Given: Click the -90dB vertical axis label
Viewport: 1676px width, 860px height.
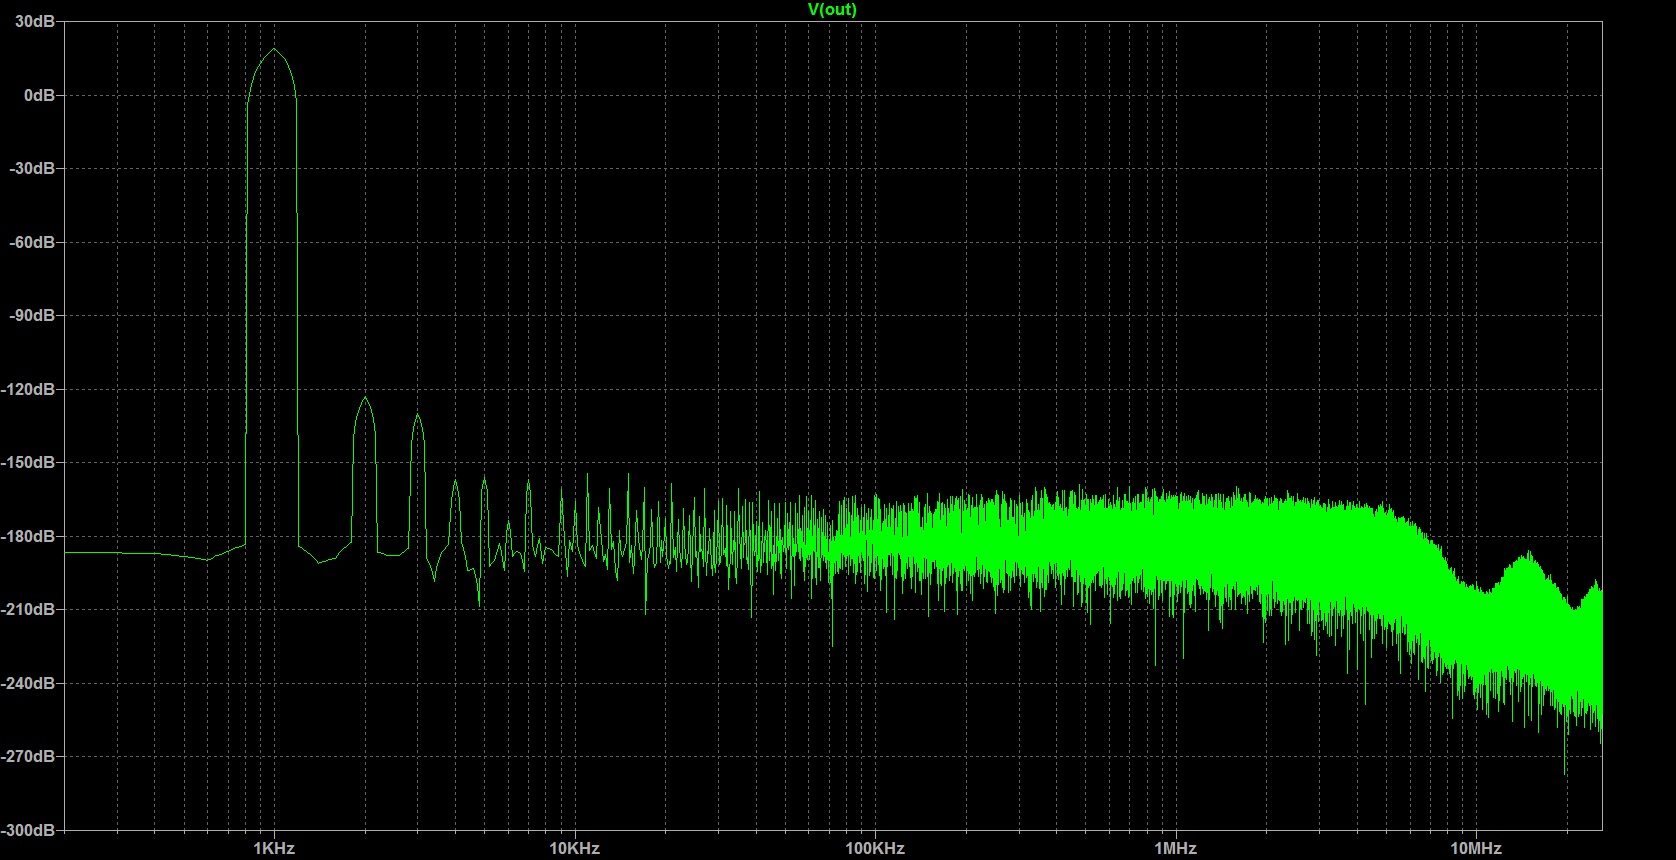Looking at the screenshot, I should (x=32, y=315).
